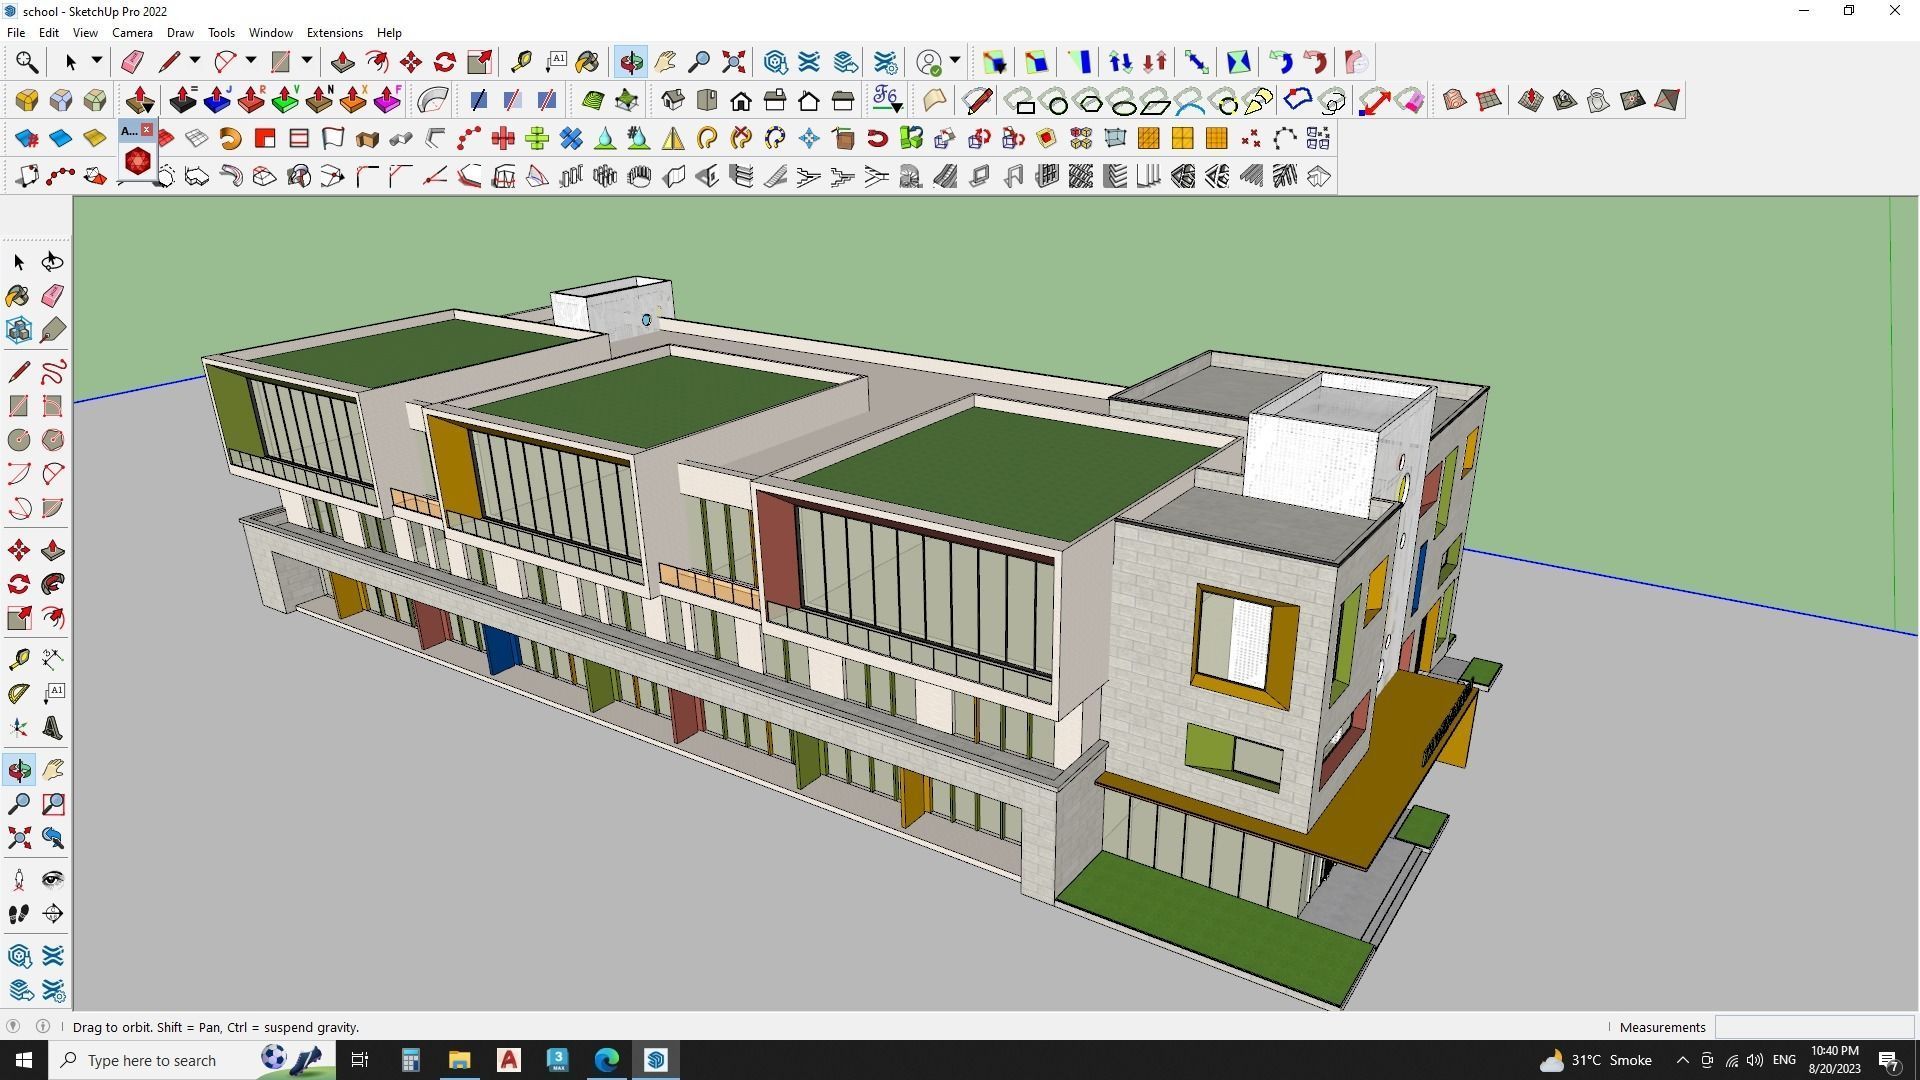Click the Windows Start button
Image resolution: width=1920 pixels, height=1080 pixels.
point(24,1060)
